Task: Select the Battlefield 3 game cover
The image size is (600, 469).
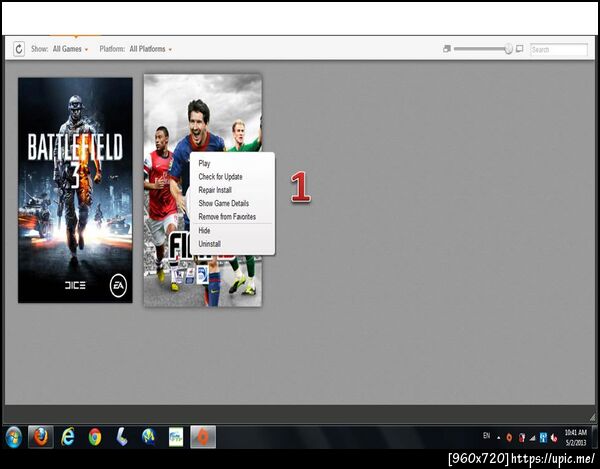Action: click(75, 190)
